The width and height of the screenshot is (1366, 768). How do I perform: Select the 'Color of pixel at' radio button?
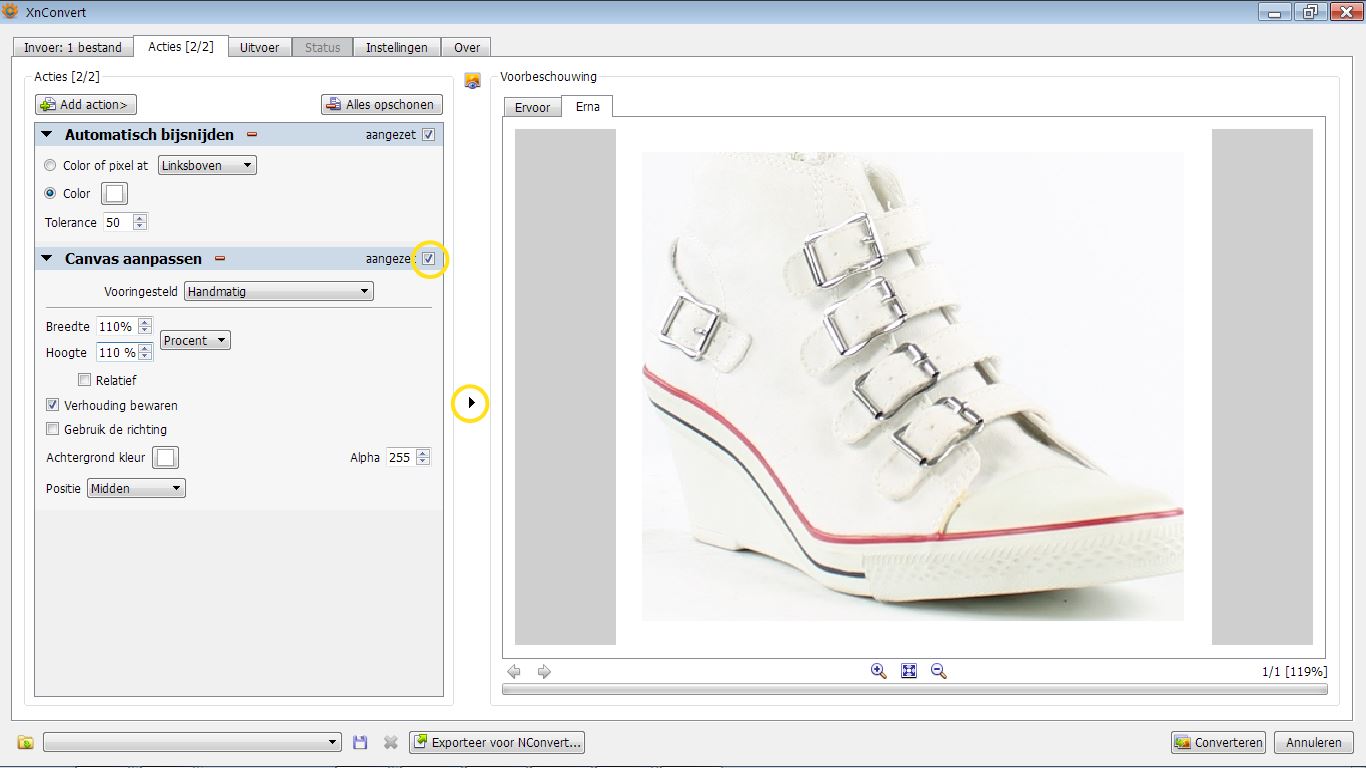click(50, 166)
